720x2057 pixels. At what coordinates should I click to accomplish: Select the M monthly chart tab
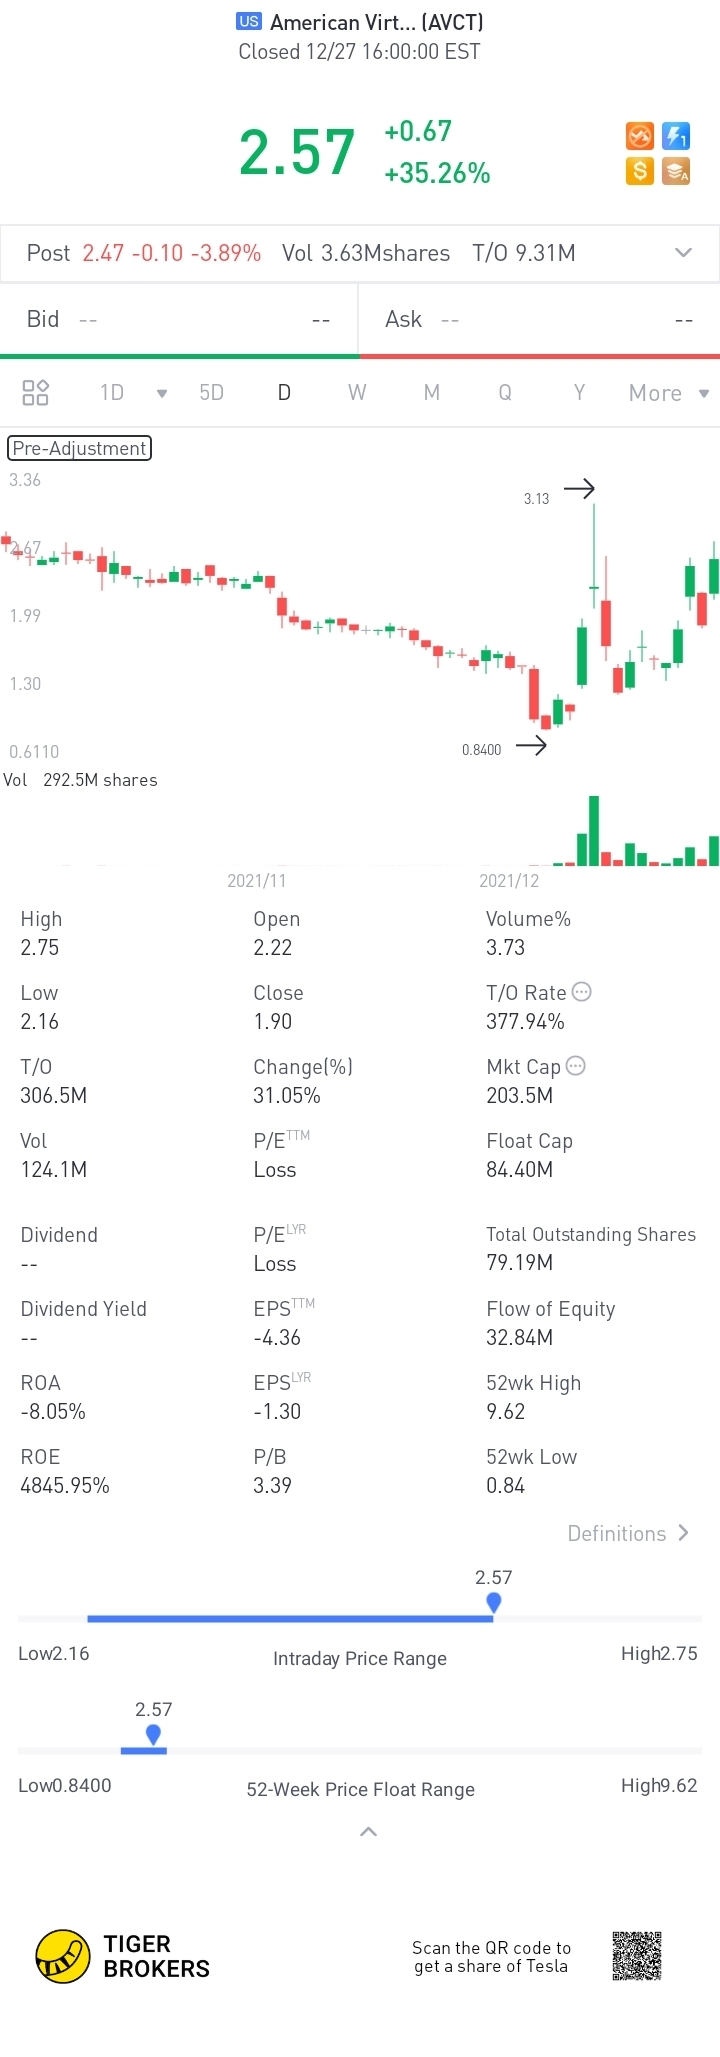tap(432, 392)
